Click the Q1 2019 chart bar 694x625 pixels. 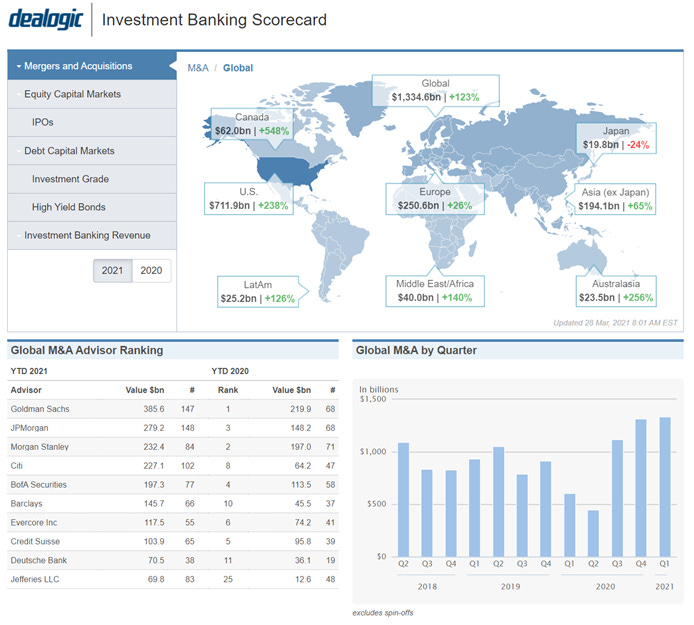pos(474,508)
